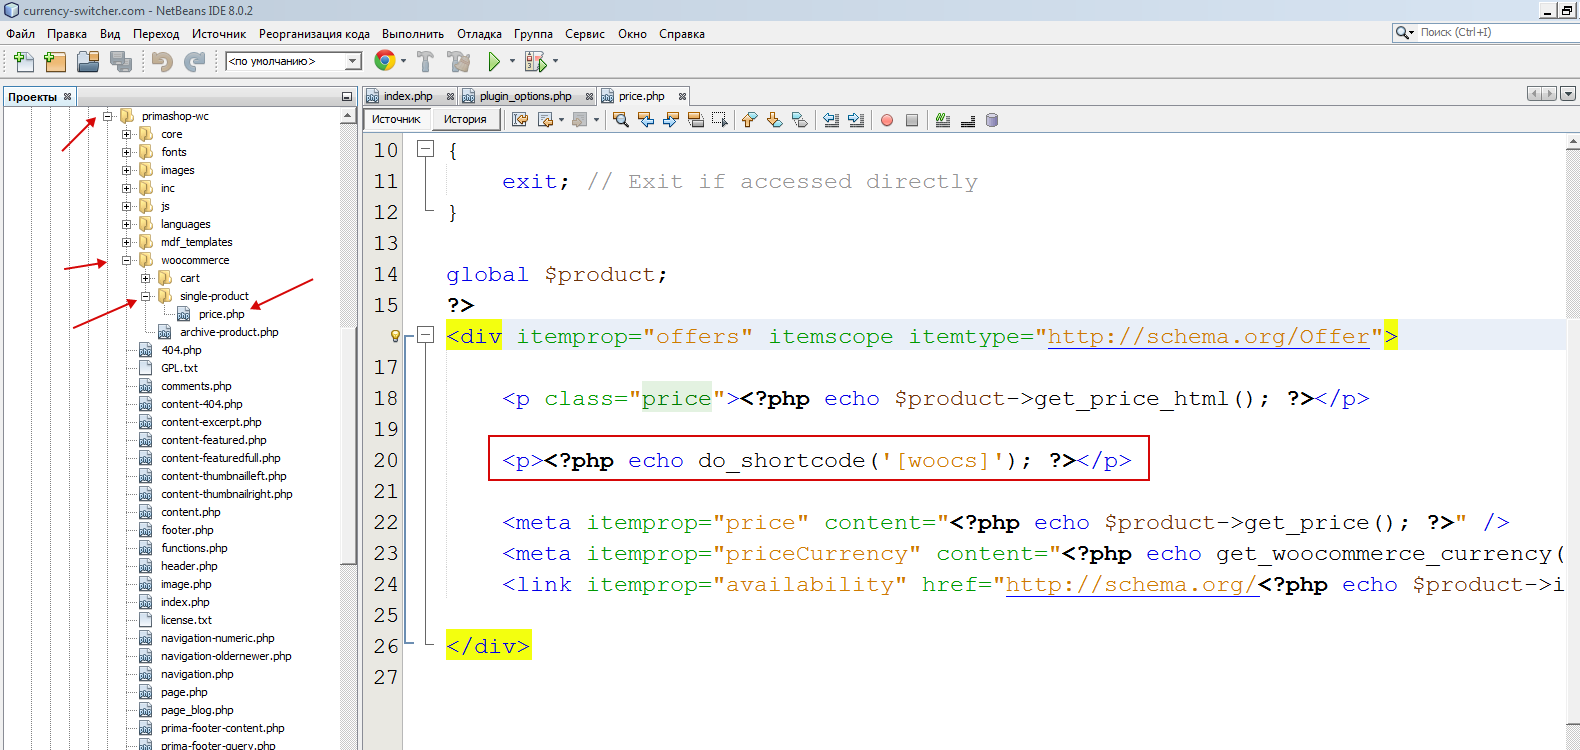Stop macro recording square icon
1580x750 pixels.
click(x=912, y=120)
